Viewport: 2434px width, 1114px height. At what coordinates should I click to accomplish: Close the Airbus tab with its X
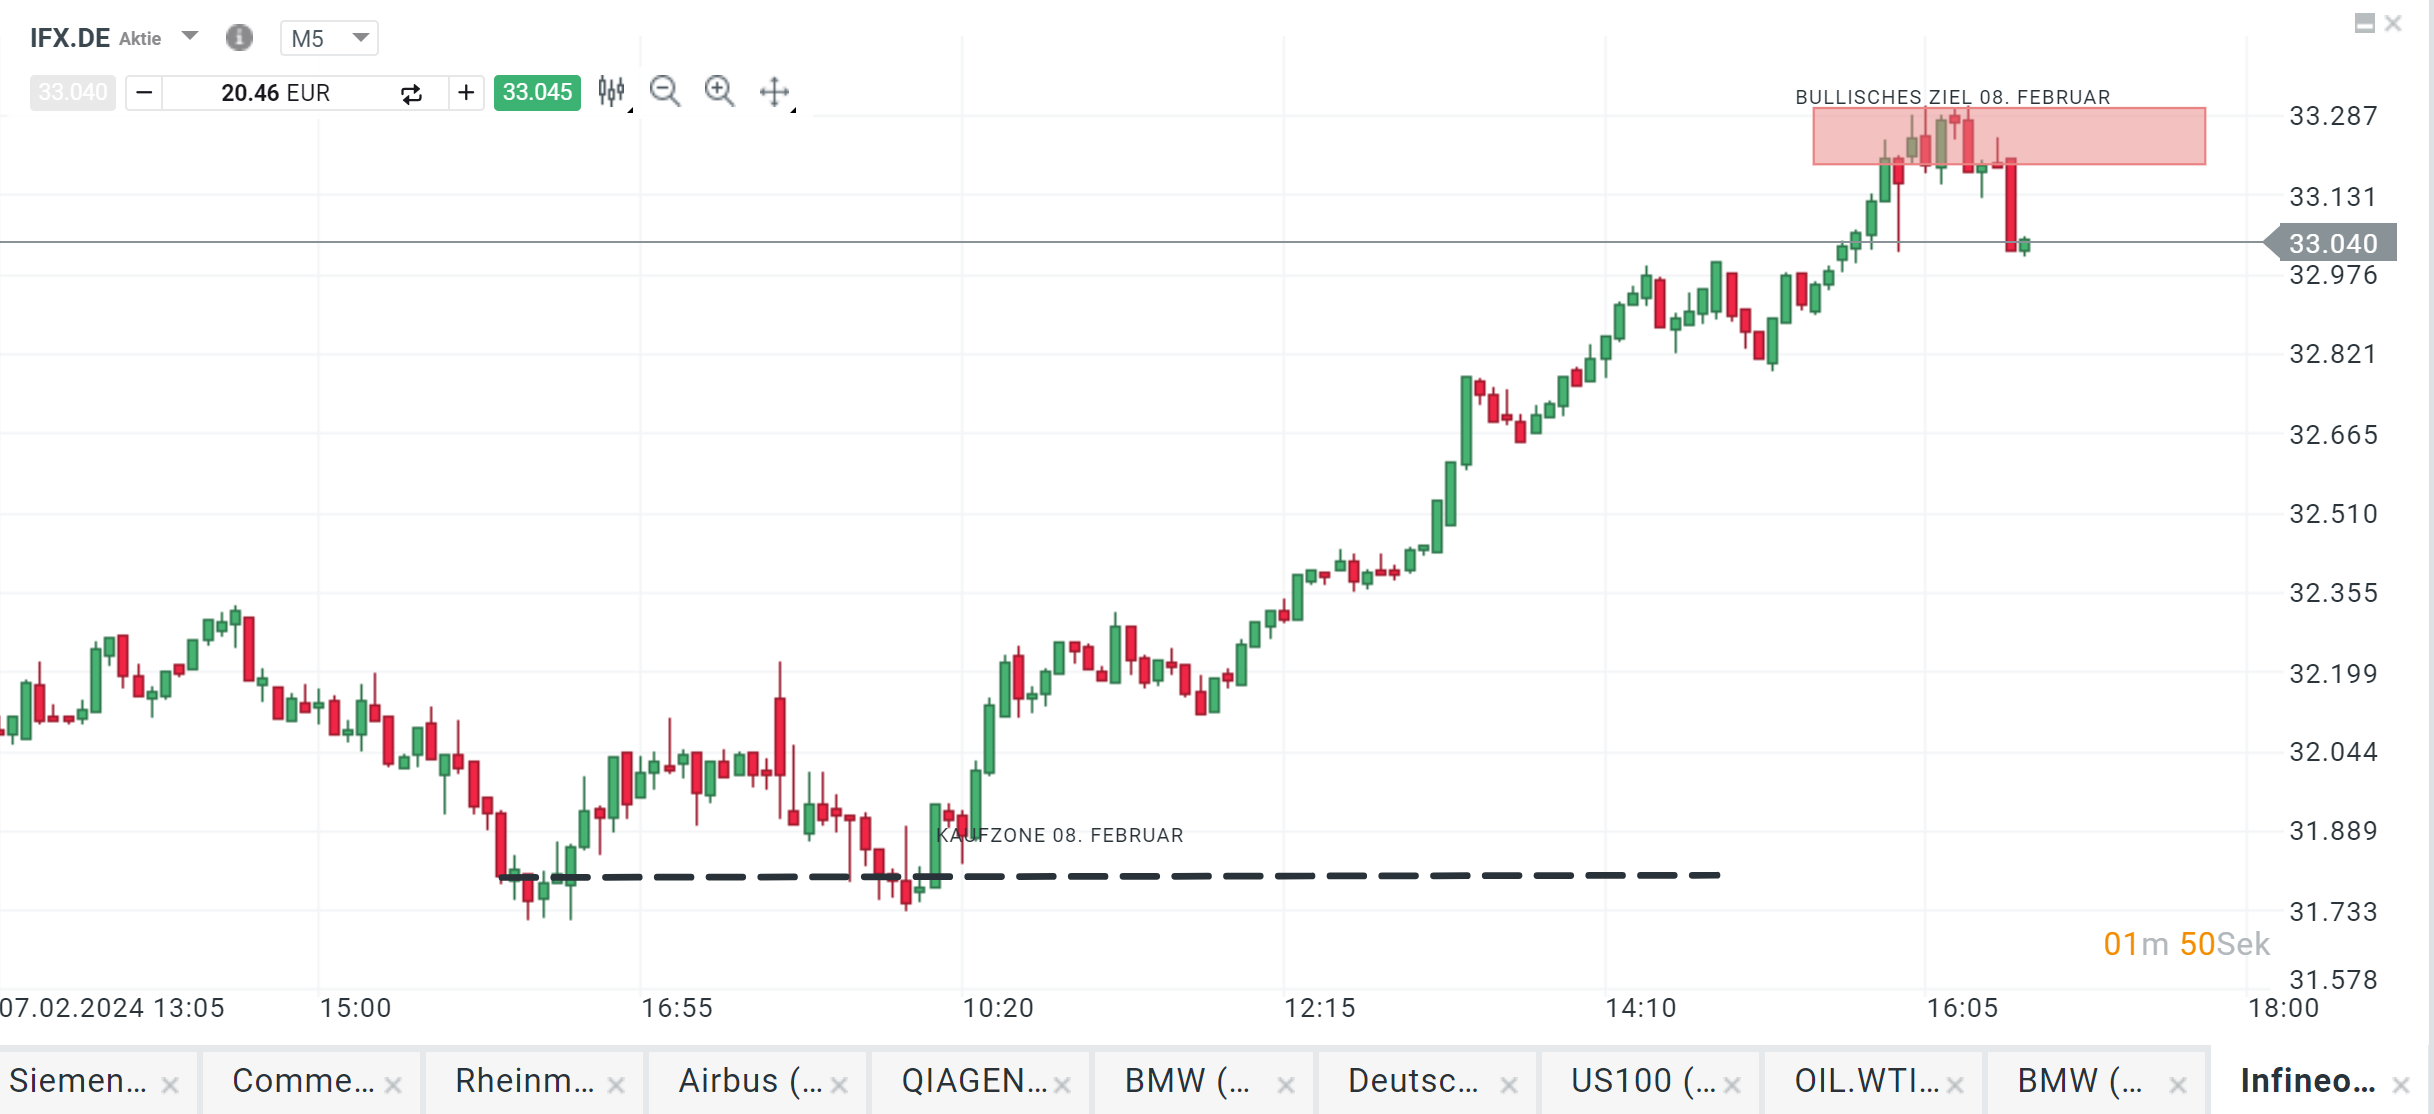[839, 1085]
